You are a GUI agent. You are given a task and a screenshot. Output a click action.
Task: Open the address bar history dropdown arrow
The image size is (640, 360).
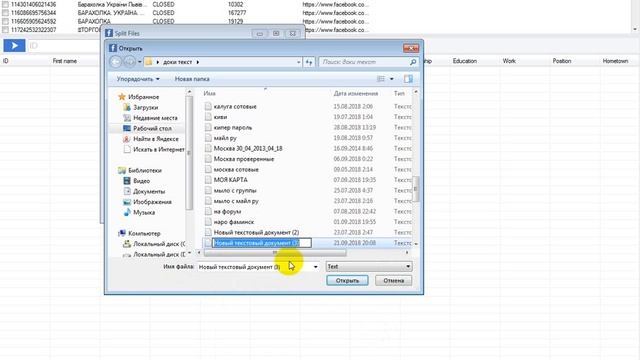[298, 62]
